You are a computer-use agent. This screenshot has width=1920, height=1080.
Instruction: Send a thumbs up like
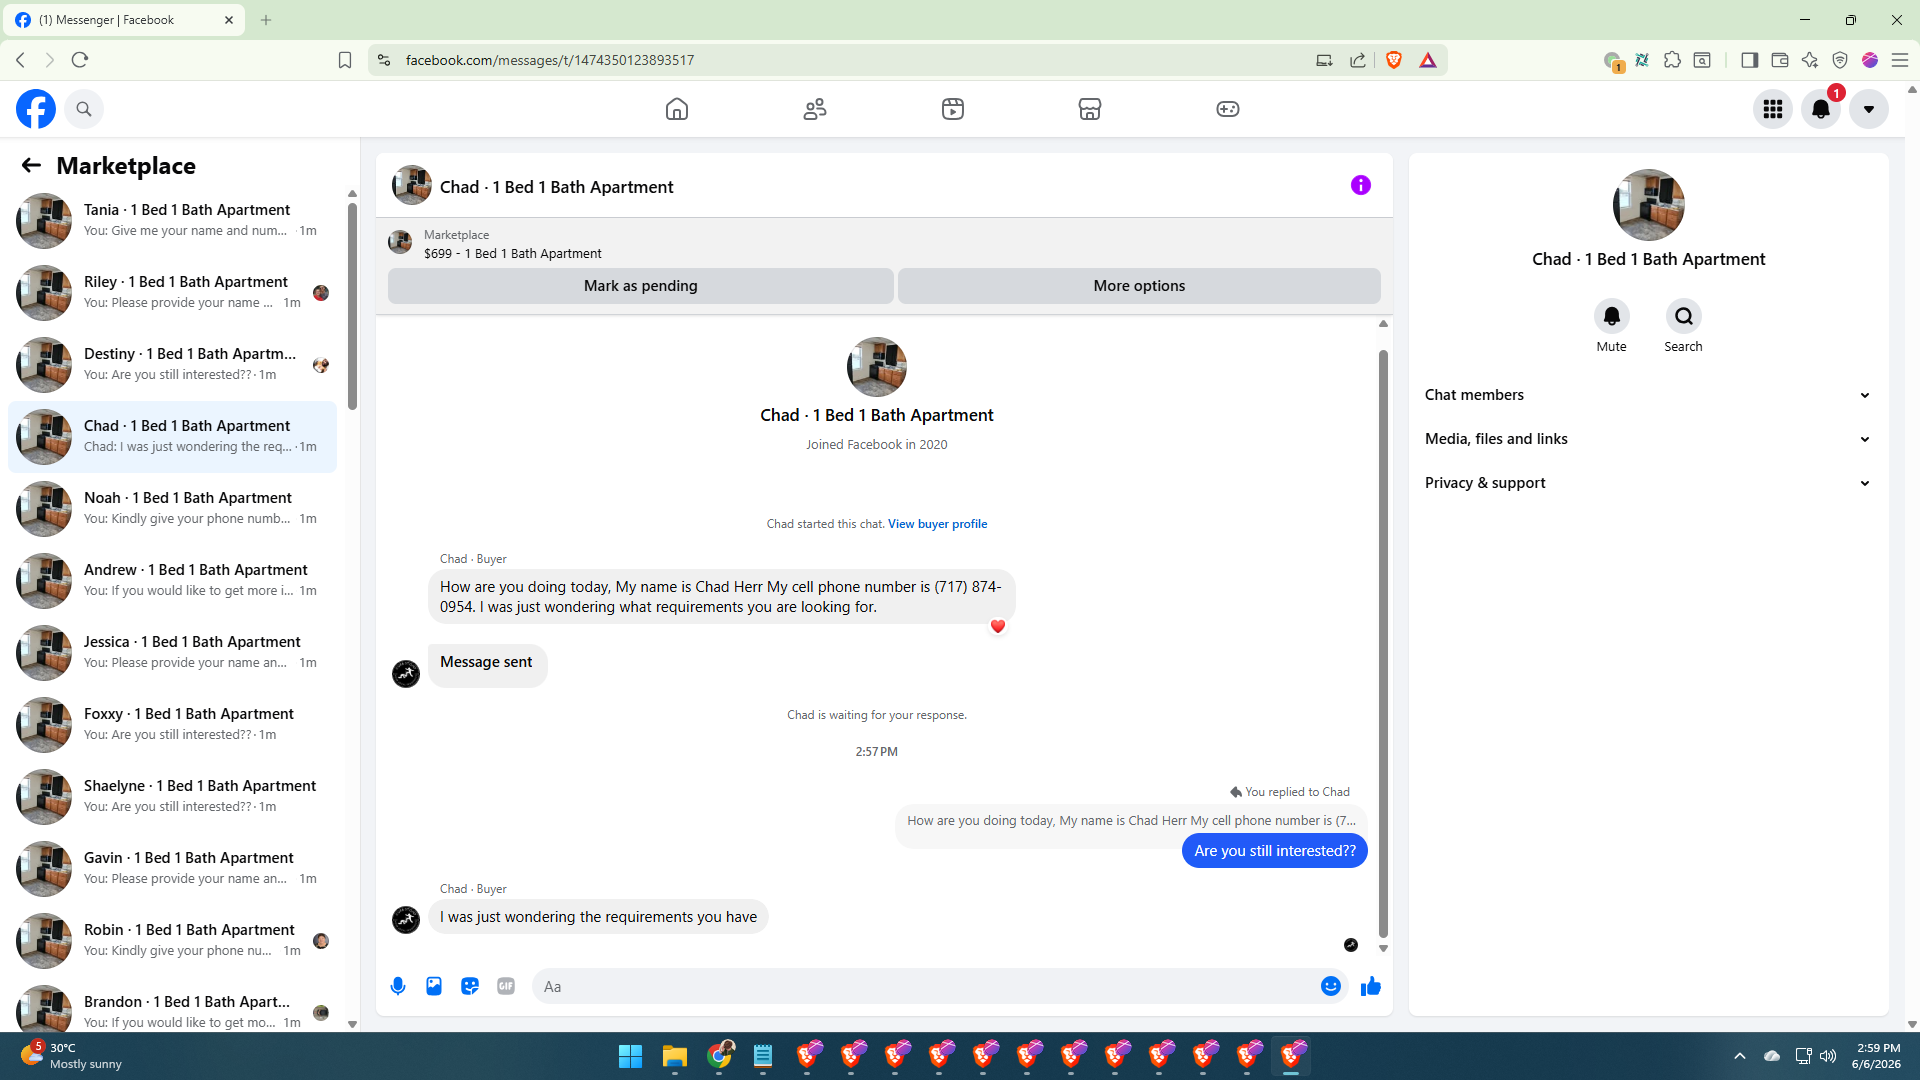point(1371,986)
